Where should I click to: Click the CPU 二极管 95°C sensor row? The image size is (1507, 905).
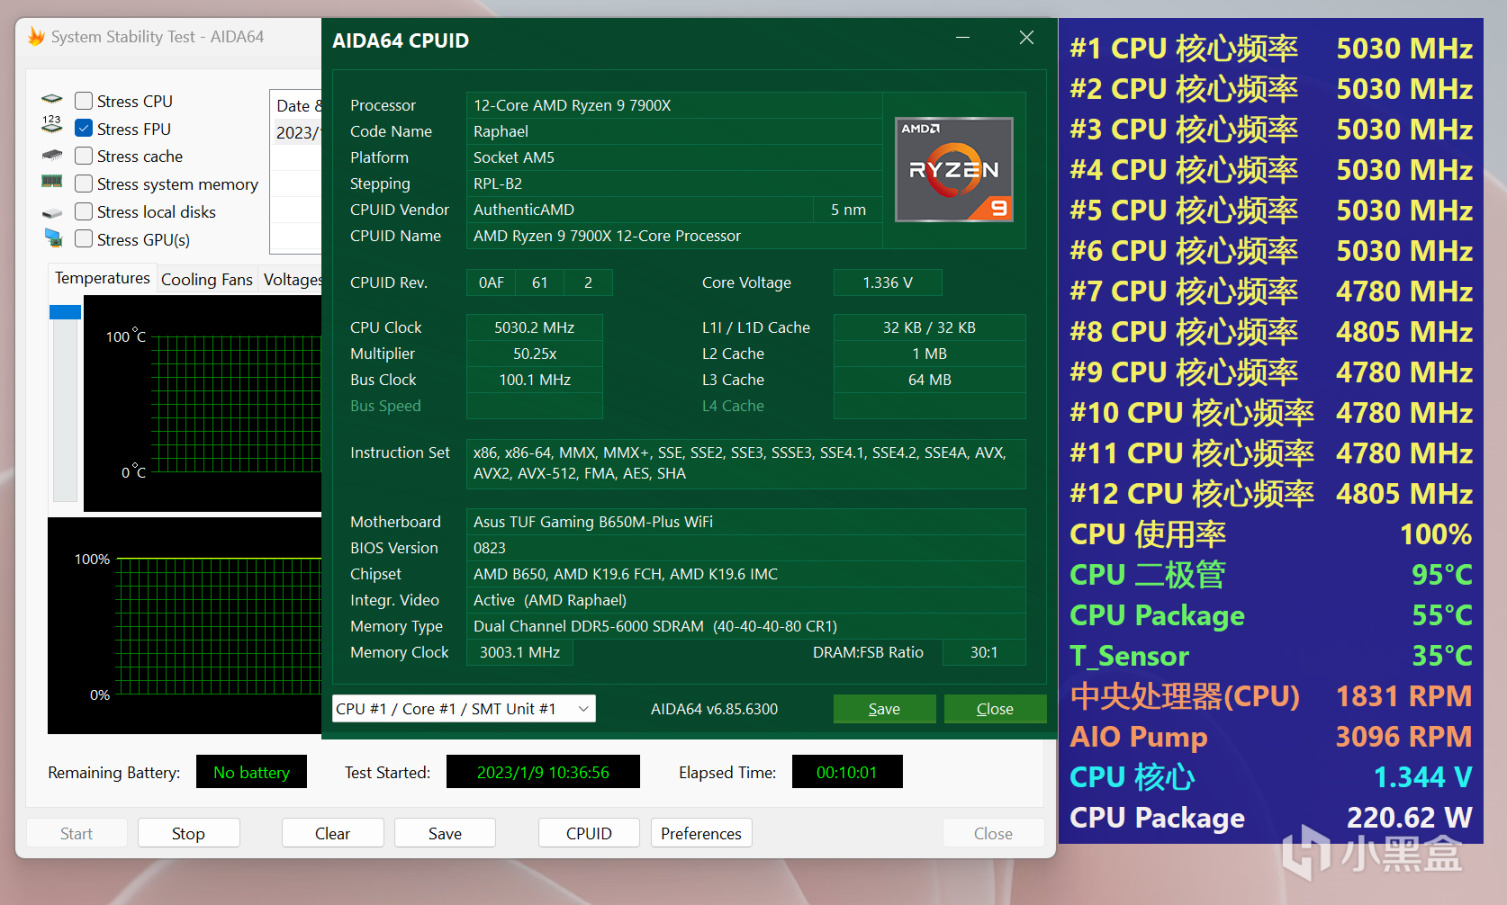click(x=1271, y=574)
